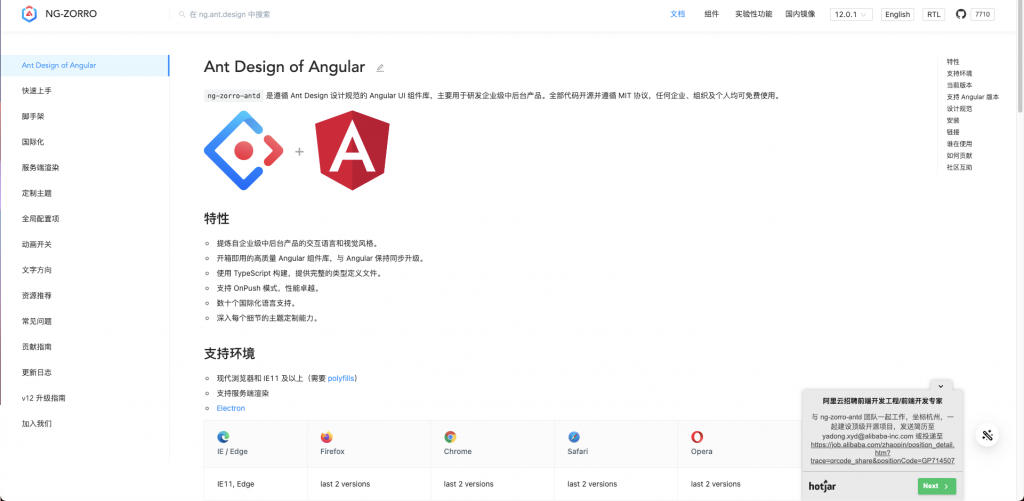
Task: Click the NG-ZORRO brand text
Action: pyautogui.click(x=71, y=14)
